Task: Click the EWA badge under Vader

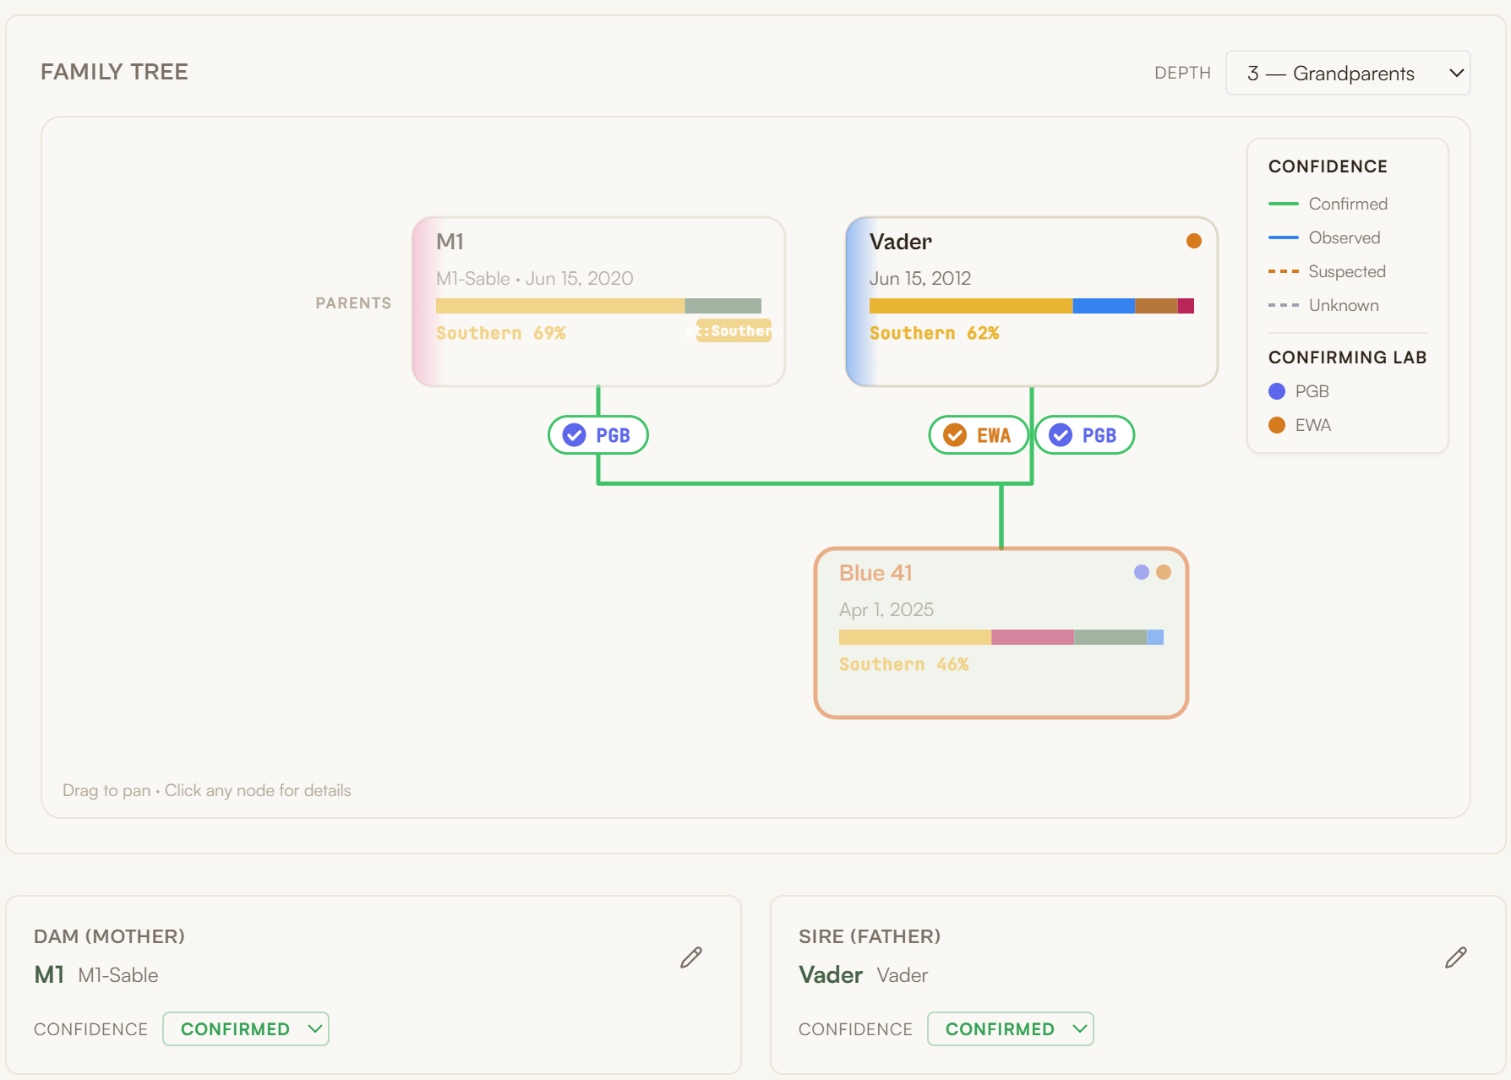Action: [x=978, y=435]
